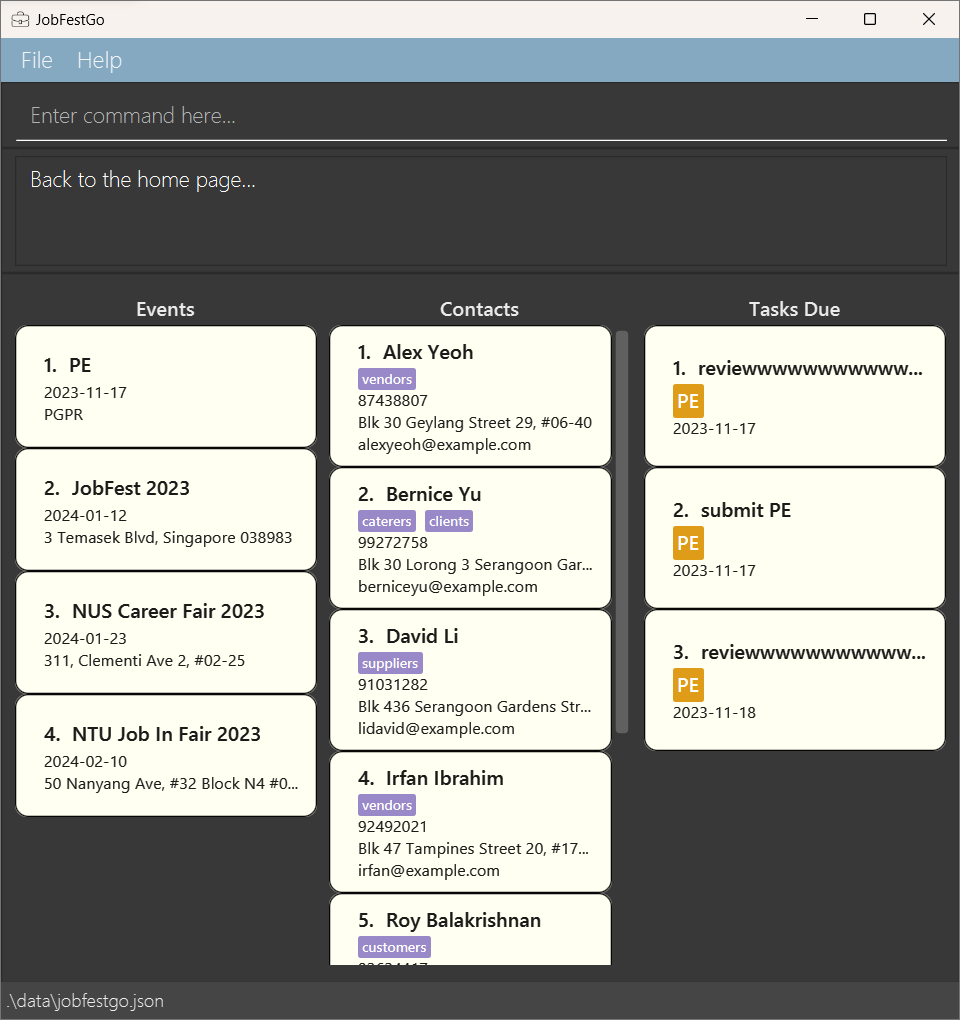Click the PE badge on task 3

[x=688, y=685]
